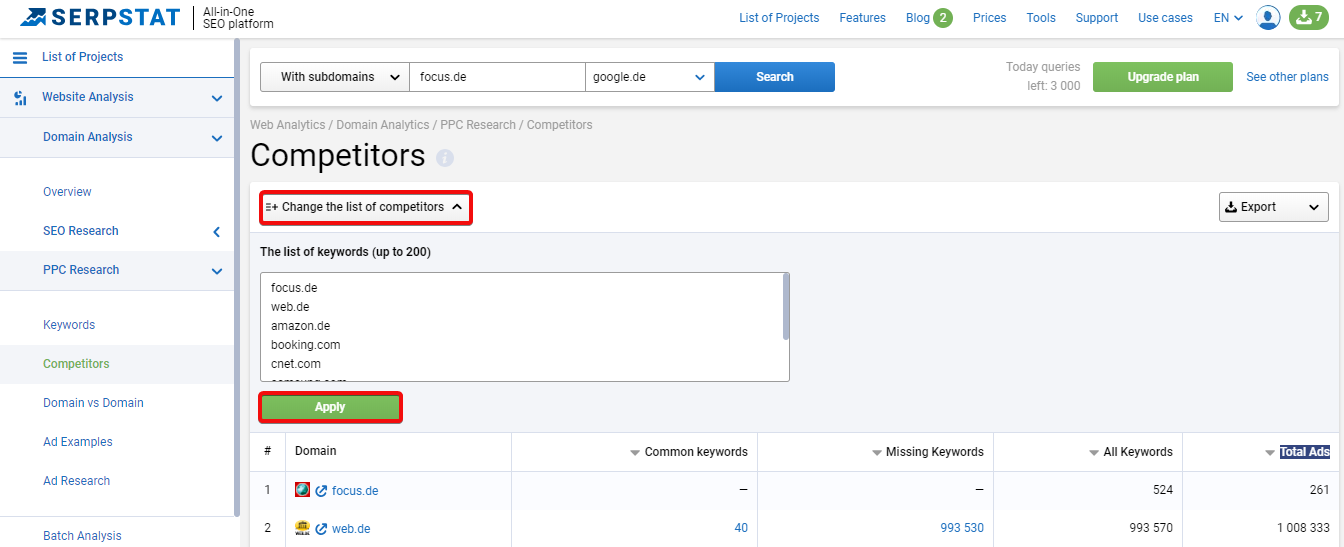Image resolution: width=1344 pixels, height=547 pixels.
Task: Sort by Missing Keywords column arrow
Action: tap(877, 453)
